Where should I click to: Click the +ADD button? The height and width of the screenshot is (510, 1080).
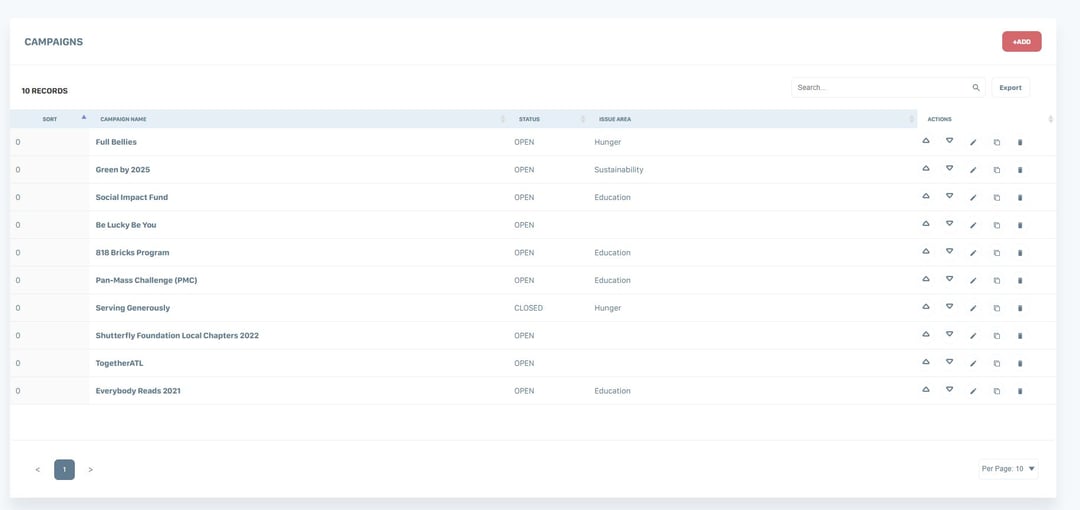1021,42
